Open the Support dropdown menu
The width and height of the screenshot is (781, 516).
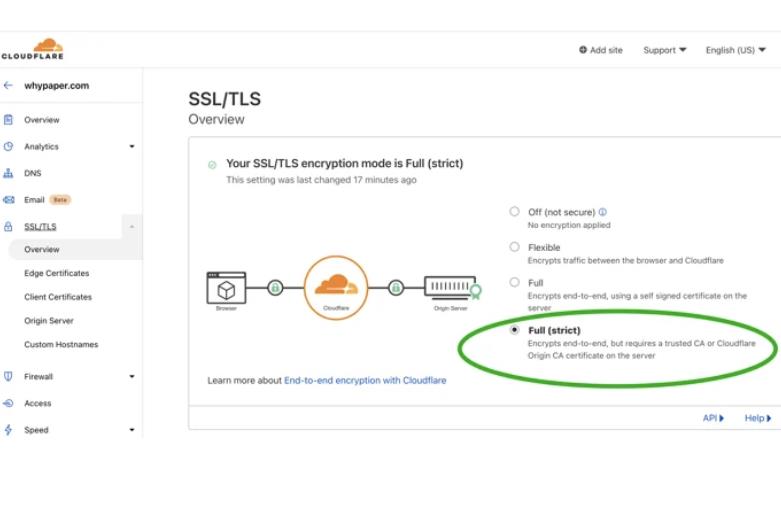(664, 50)
